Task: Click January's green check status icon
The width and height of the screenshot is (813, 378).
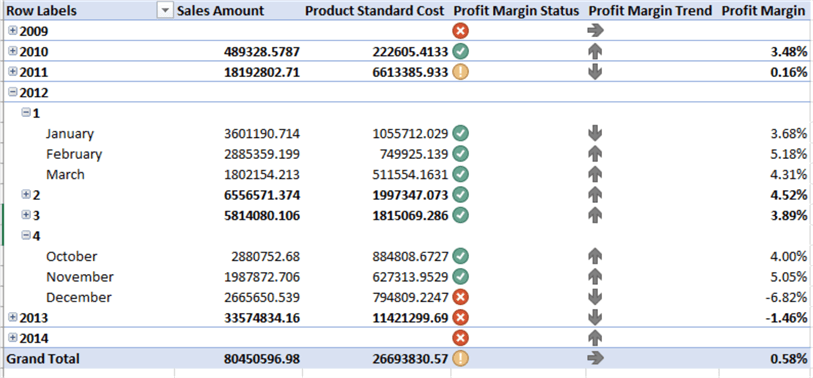Action: click(x=460, y=133)
